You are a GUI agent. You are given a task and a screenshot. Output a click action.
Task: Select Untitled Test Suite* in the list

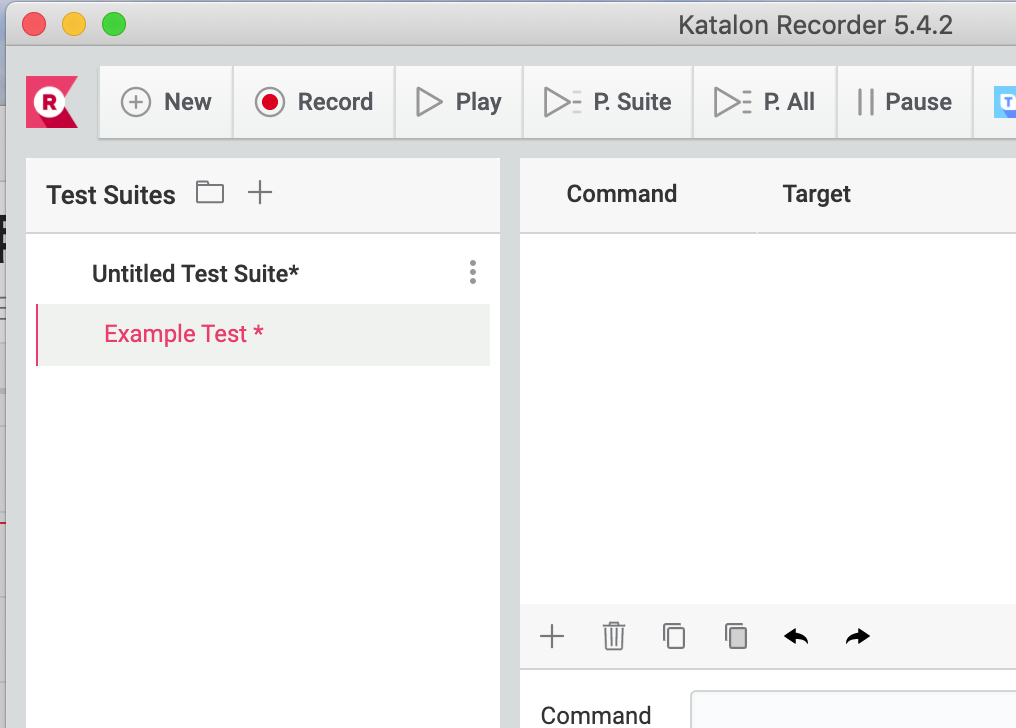(196, 273)
